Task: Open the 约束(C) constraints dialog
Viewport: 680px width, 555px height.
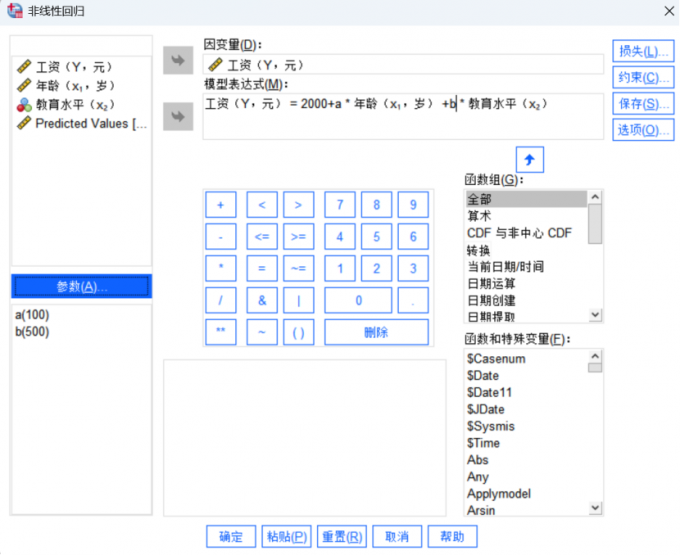Action: 643,78
